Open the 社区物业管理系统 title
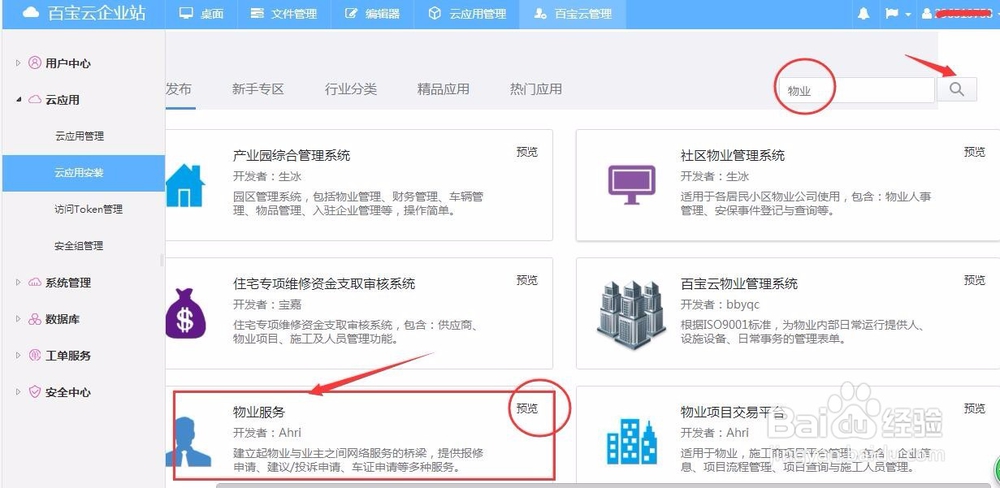Screen dimensions: 1000x488 click(732, 155)
